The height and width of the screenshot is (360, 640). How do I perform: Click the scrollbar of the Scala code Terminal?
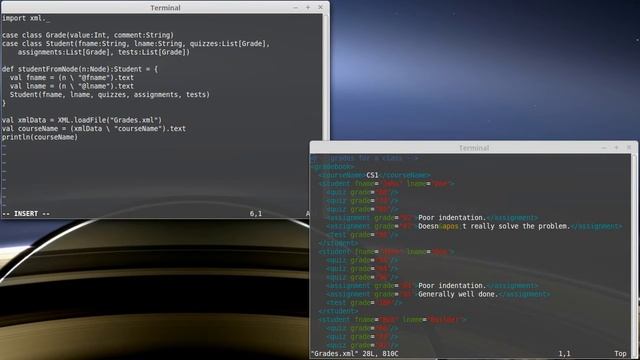coord(326,78)
